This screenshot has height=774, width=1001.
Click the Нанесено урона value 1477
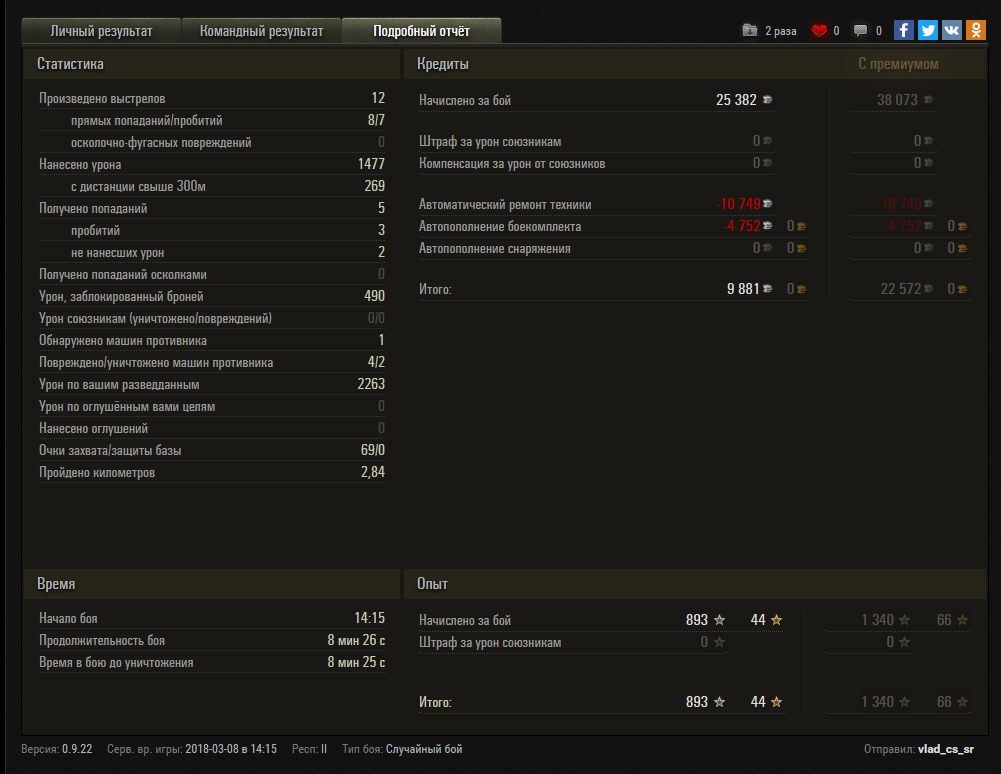click(x=371, y=164)
